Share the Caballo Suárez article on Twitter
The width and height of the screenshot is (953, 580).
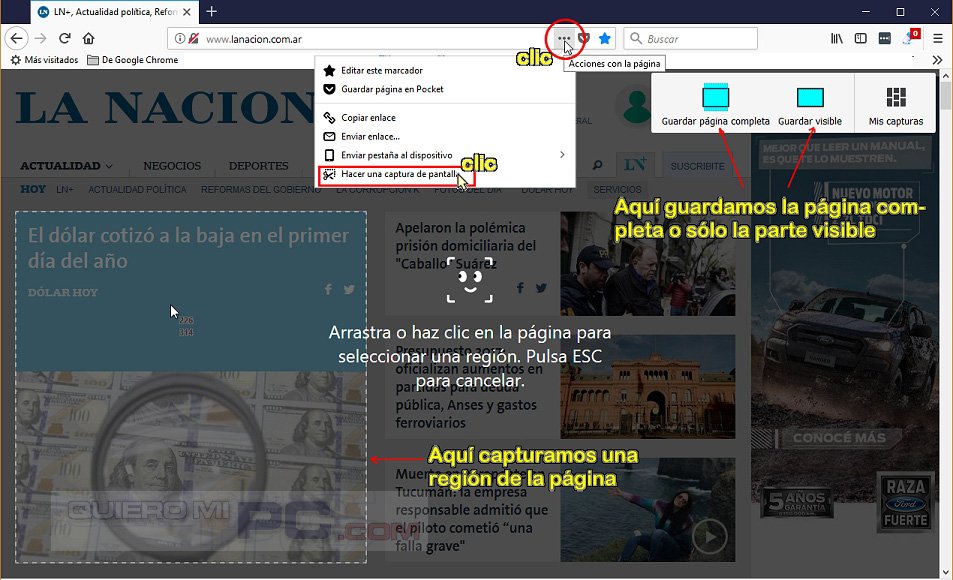[x=541, y=288]
